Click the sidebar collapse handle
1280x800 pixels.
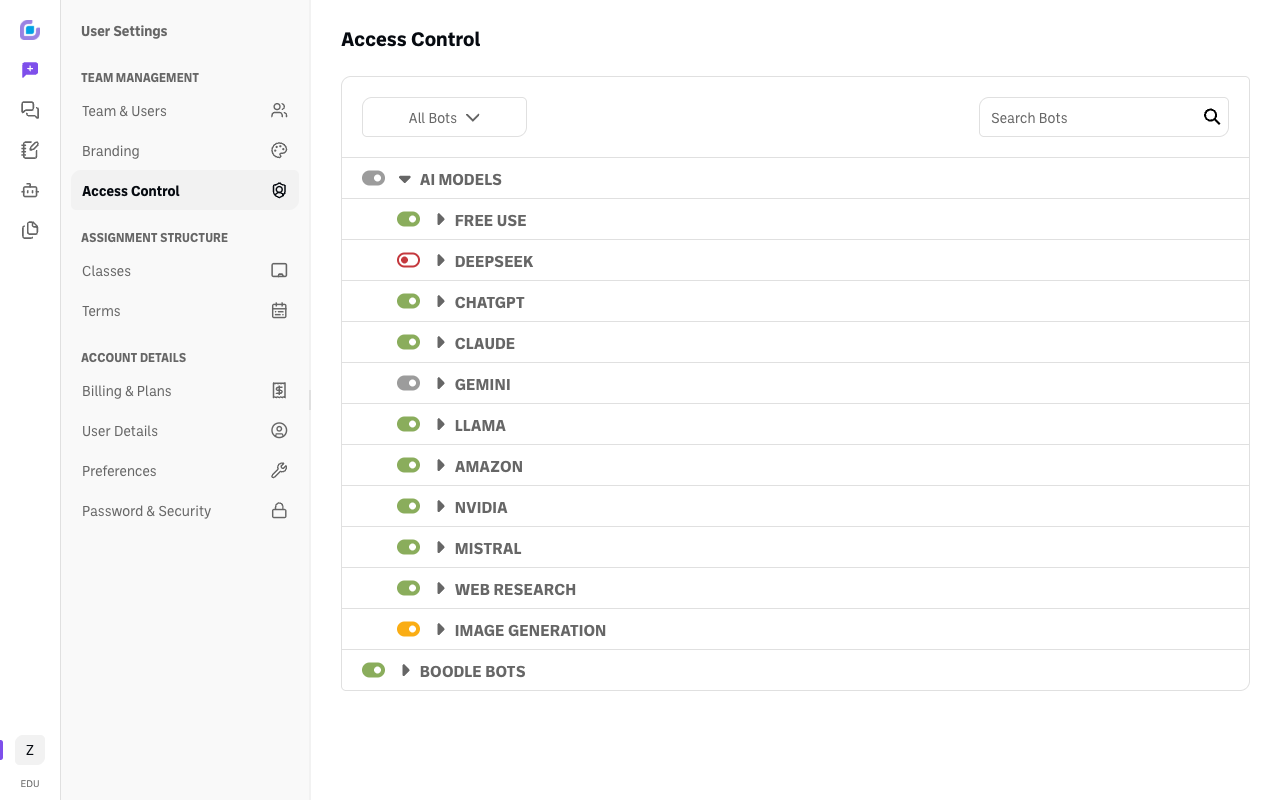pos(310,400)
